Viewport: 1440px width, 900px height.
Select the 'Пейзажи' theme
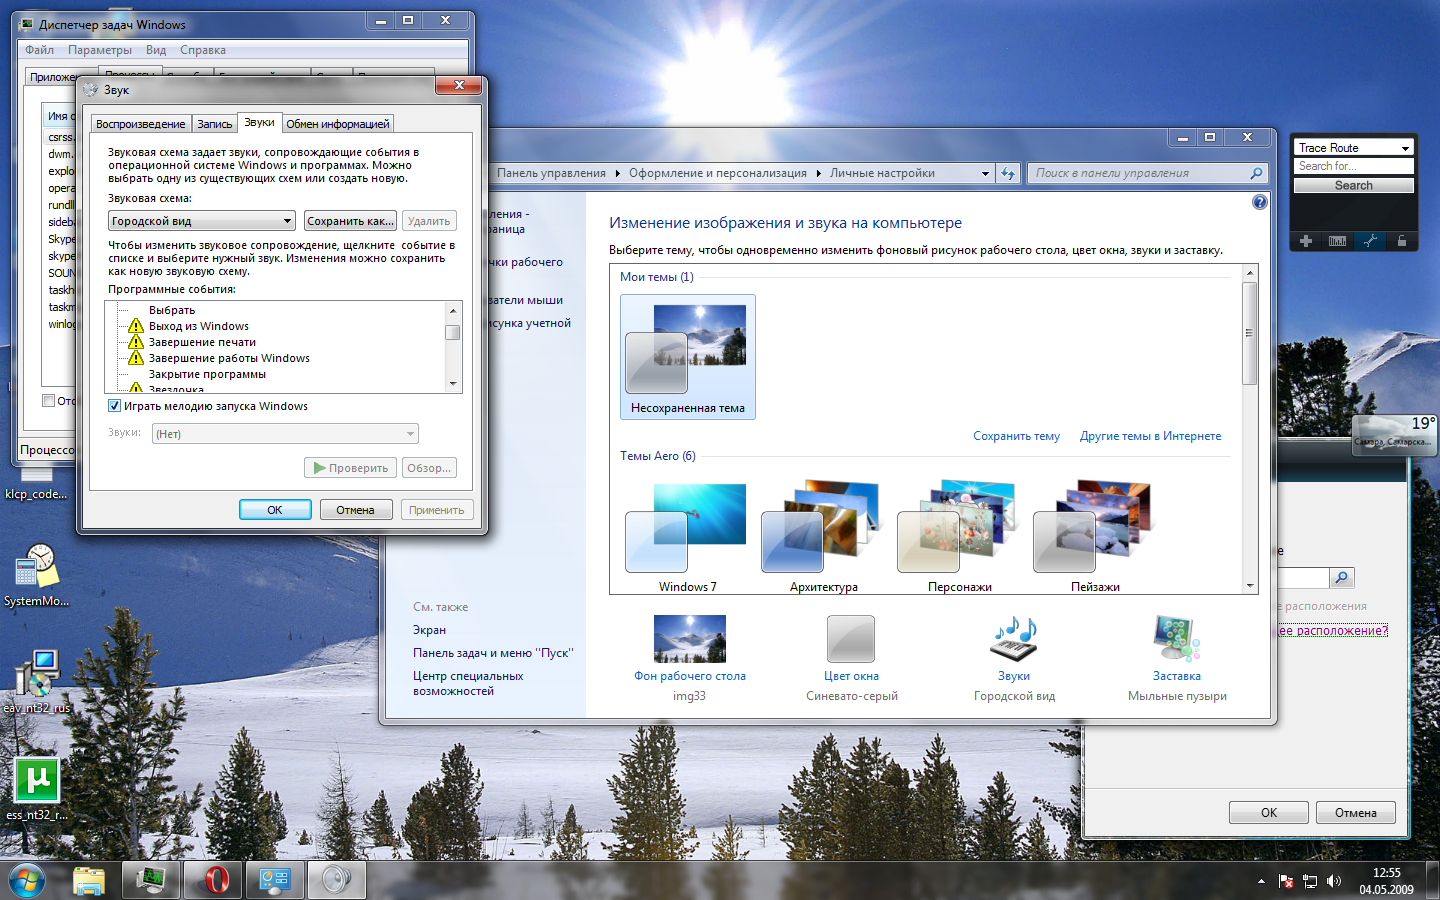coord(1095,537)
